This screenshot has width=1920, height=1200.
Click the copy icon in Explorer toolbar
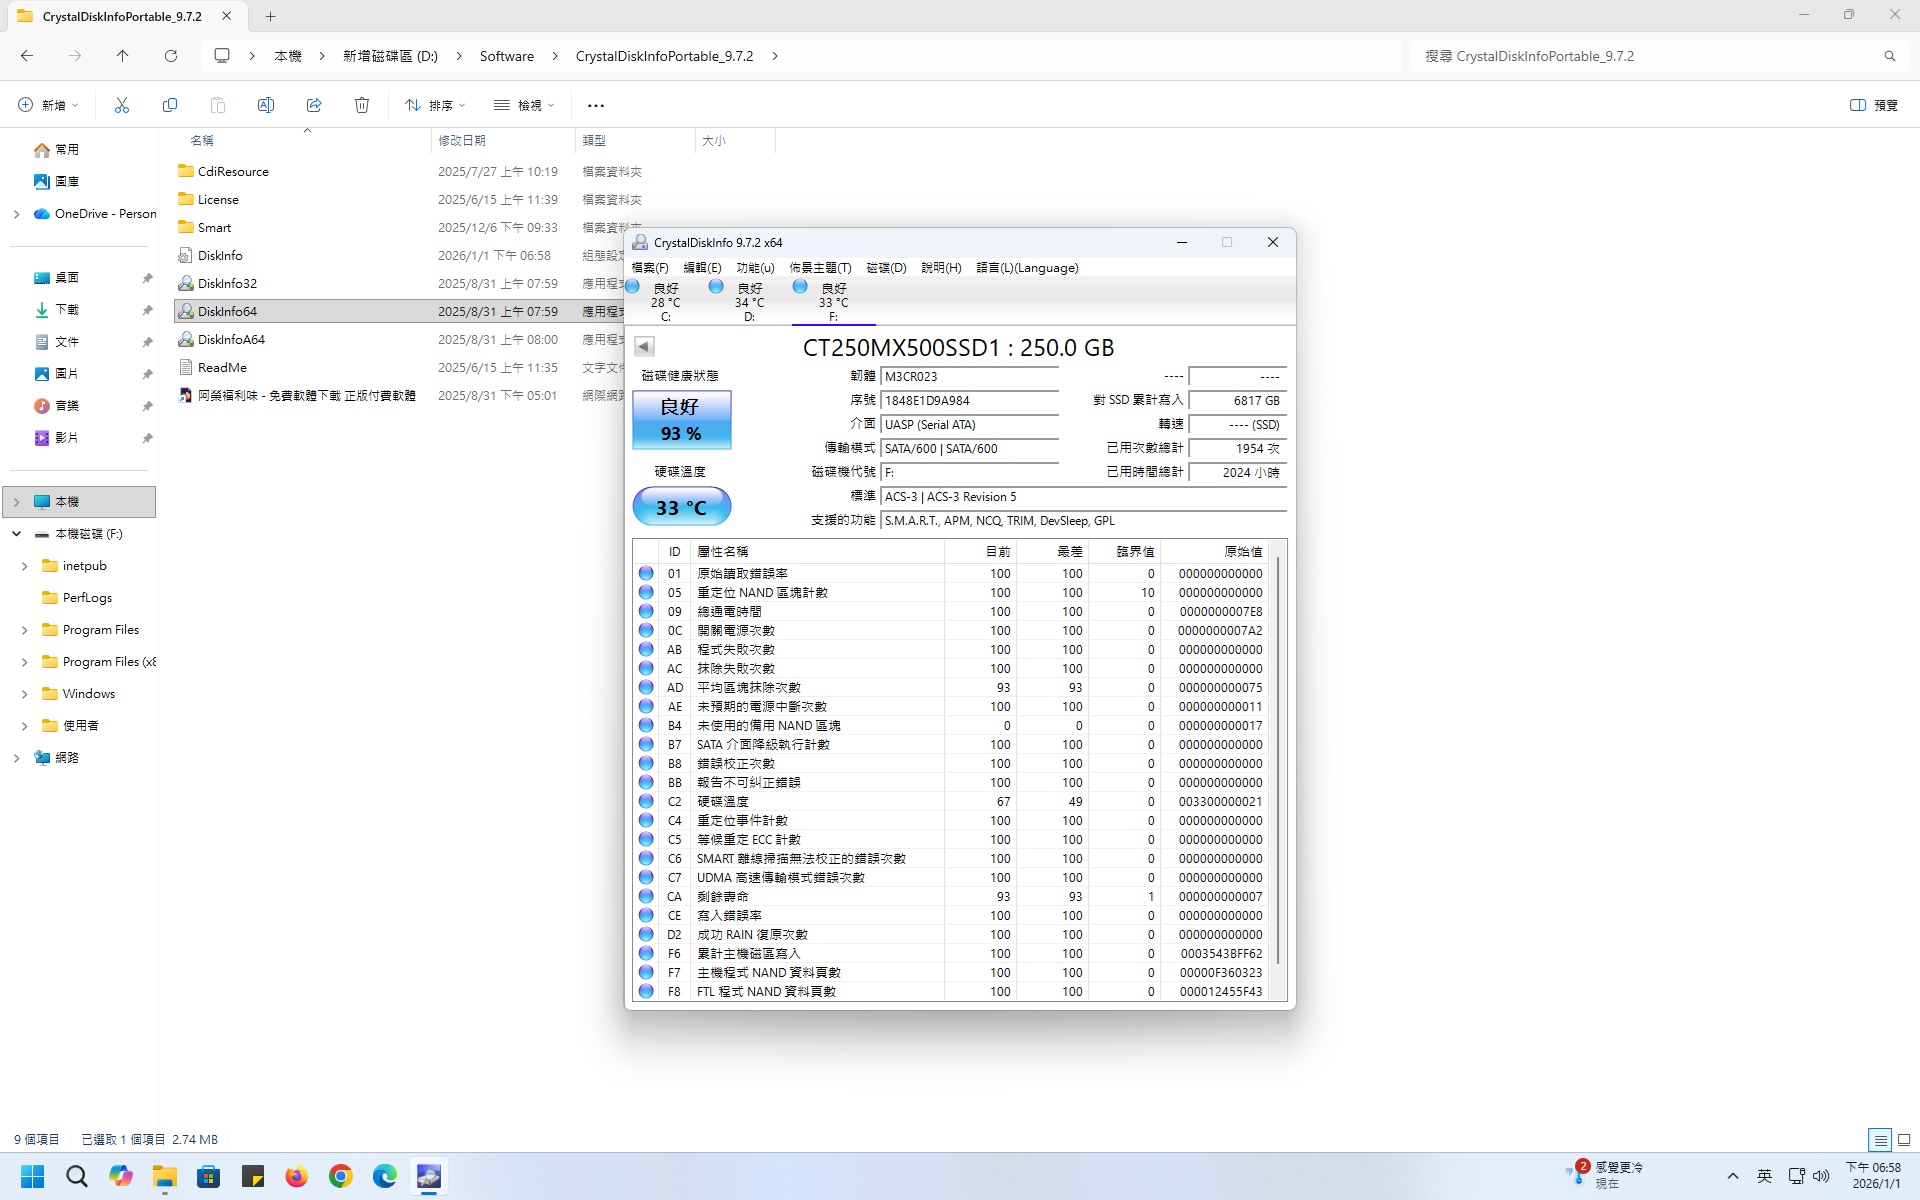(170, 105)
